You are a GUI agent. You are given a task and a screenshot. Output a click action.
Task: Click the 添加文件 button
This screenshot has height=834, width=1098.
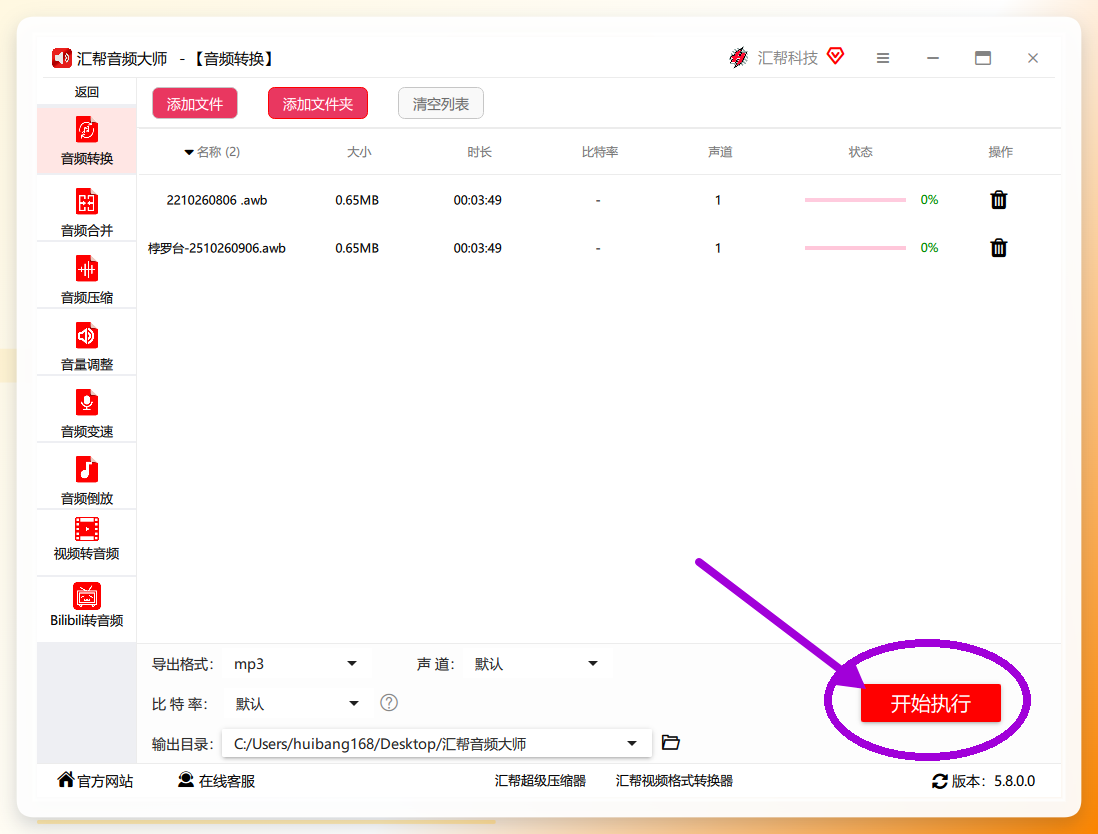[195, 104]
